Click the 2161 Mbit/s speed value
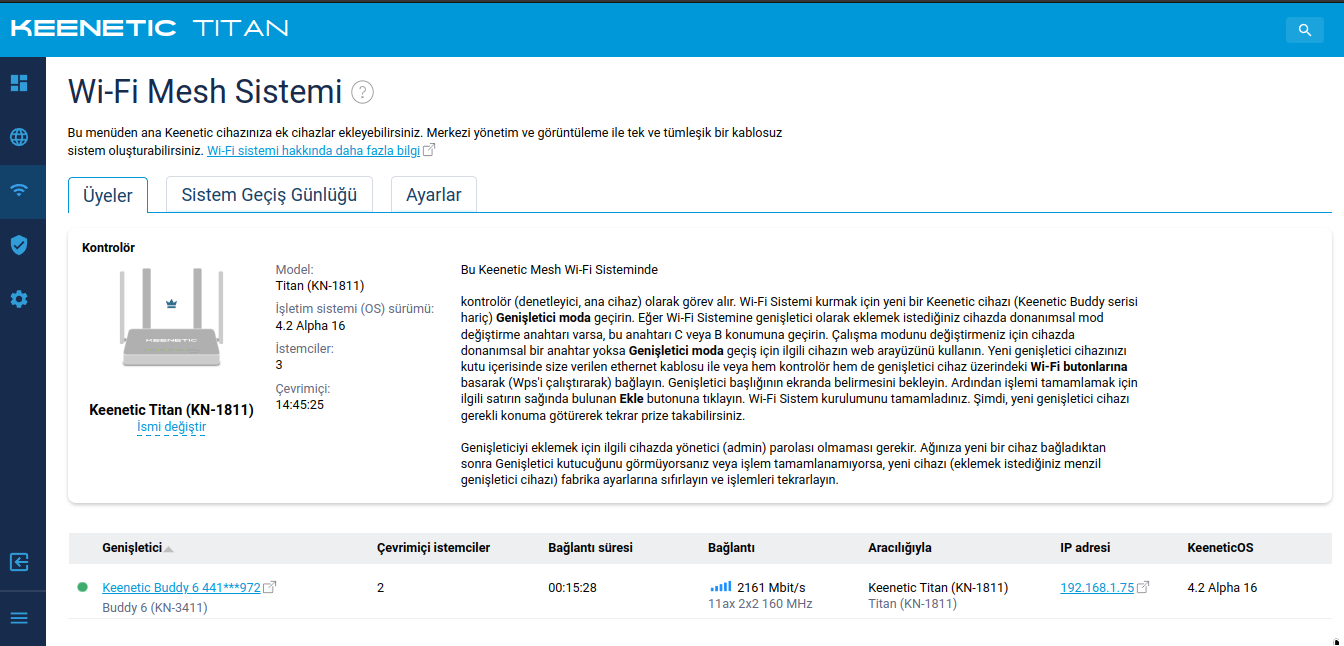Viewport: 1344px width, 646px height. [x=771, y=587]
